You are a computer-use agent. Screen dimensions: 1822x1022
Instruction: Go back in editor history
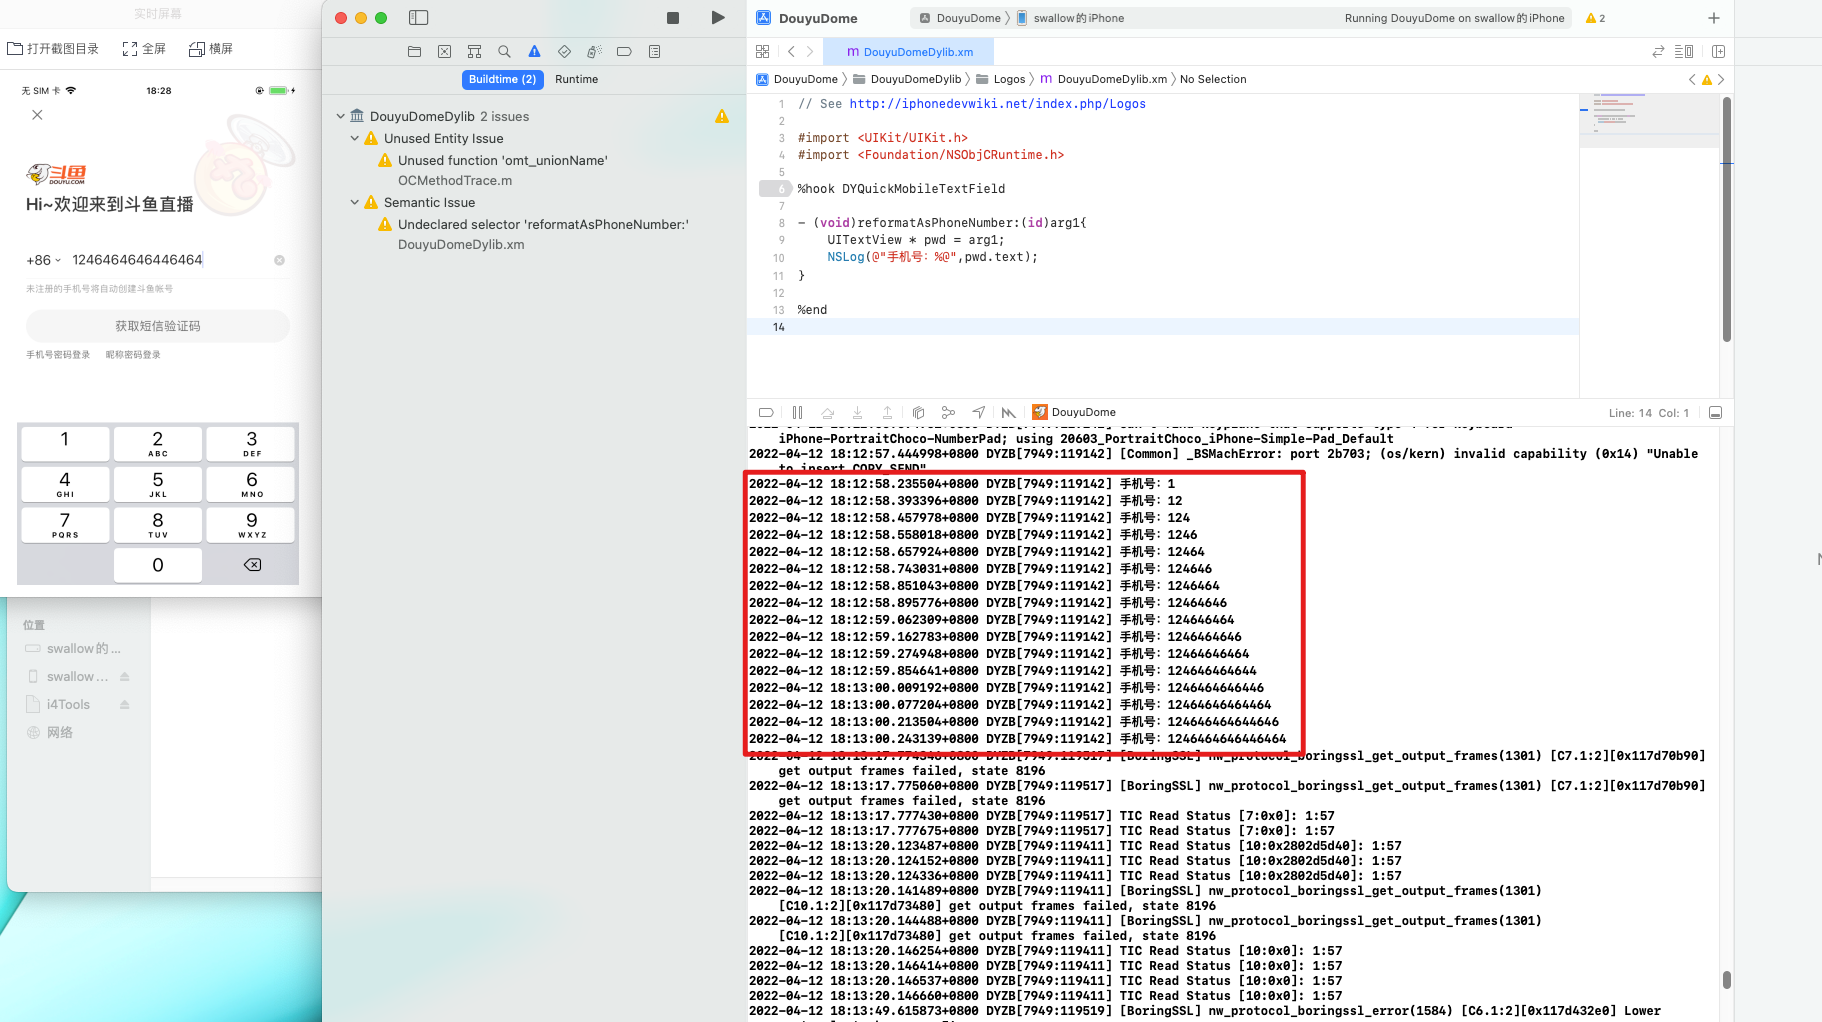point(791,51)
